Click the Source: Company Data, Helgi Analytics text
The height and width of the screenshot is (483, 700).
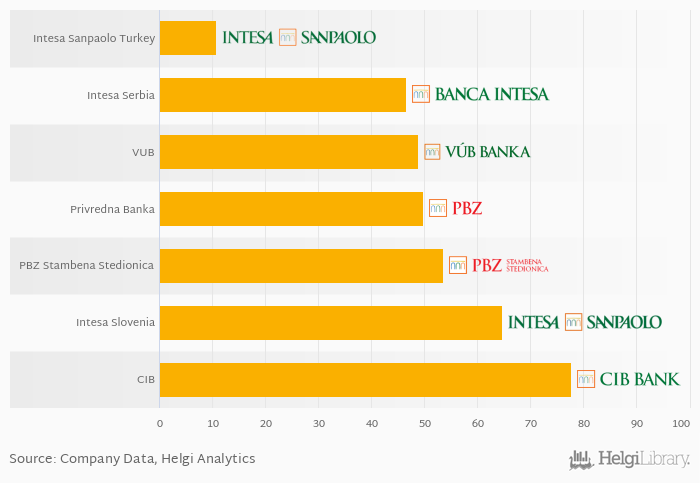coord(132,459)
